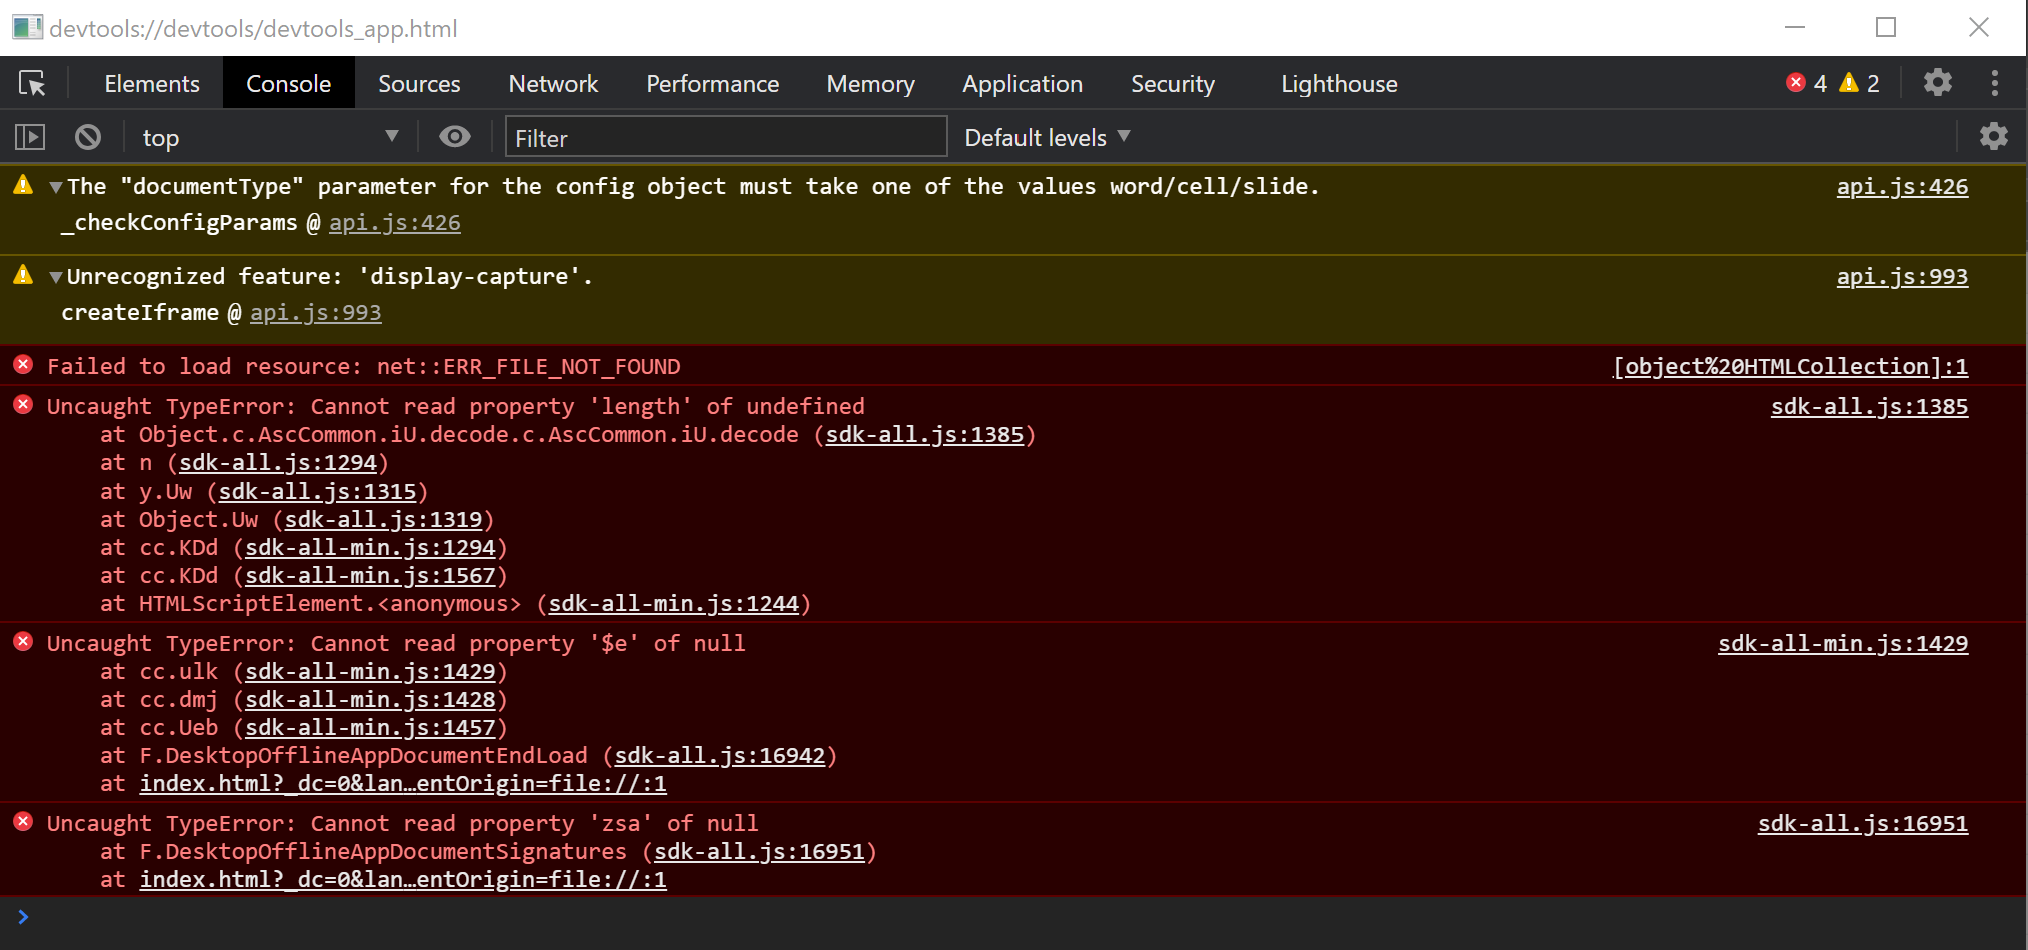Click into the console Filter text box
This screenshot has width=2028, height=950.
tap(725, 137)
